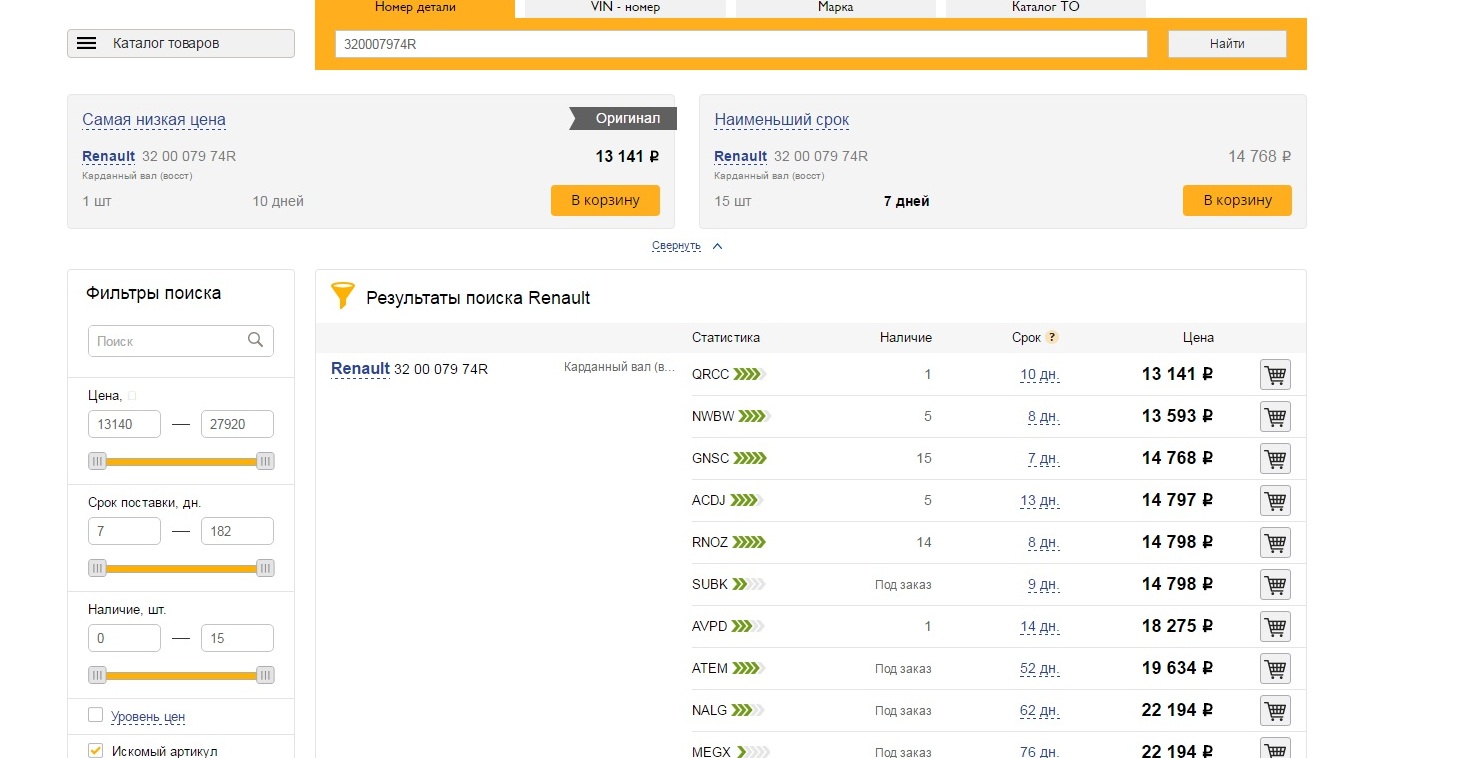Screen dimensions: 1470x758
Task: Add ATEM 19 634 ₽ offer to cart
Action: click(1275, 669)
